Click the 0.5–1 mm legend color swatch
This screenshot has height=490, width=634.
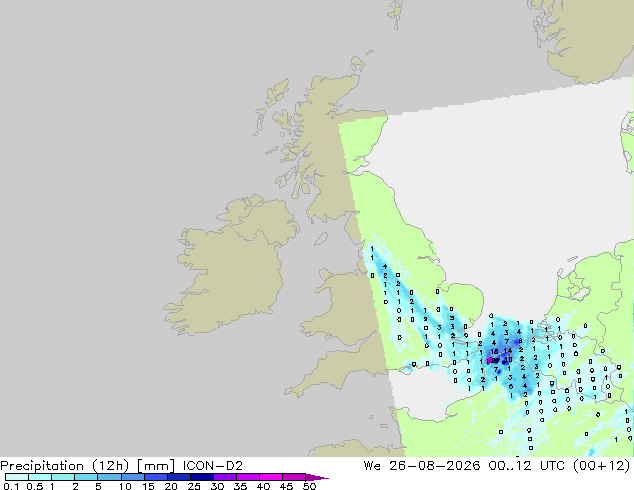pos(40,477)
